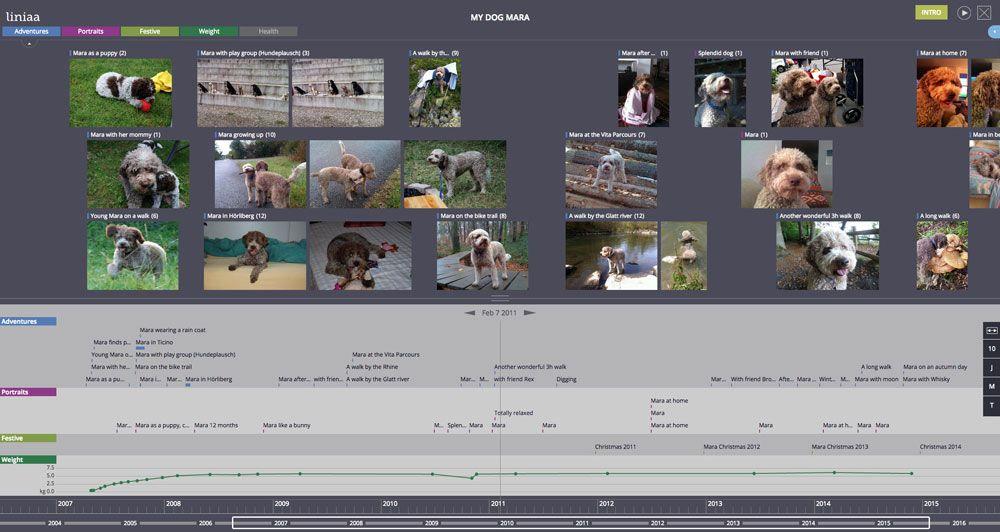Click the liniaa logo
The width and height of the screenshot is (1000, 532).
[23, 17]
